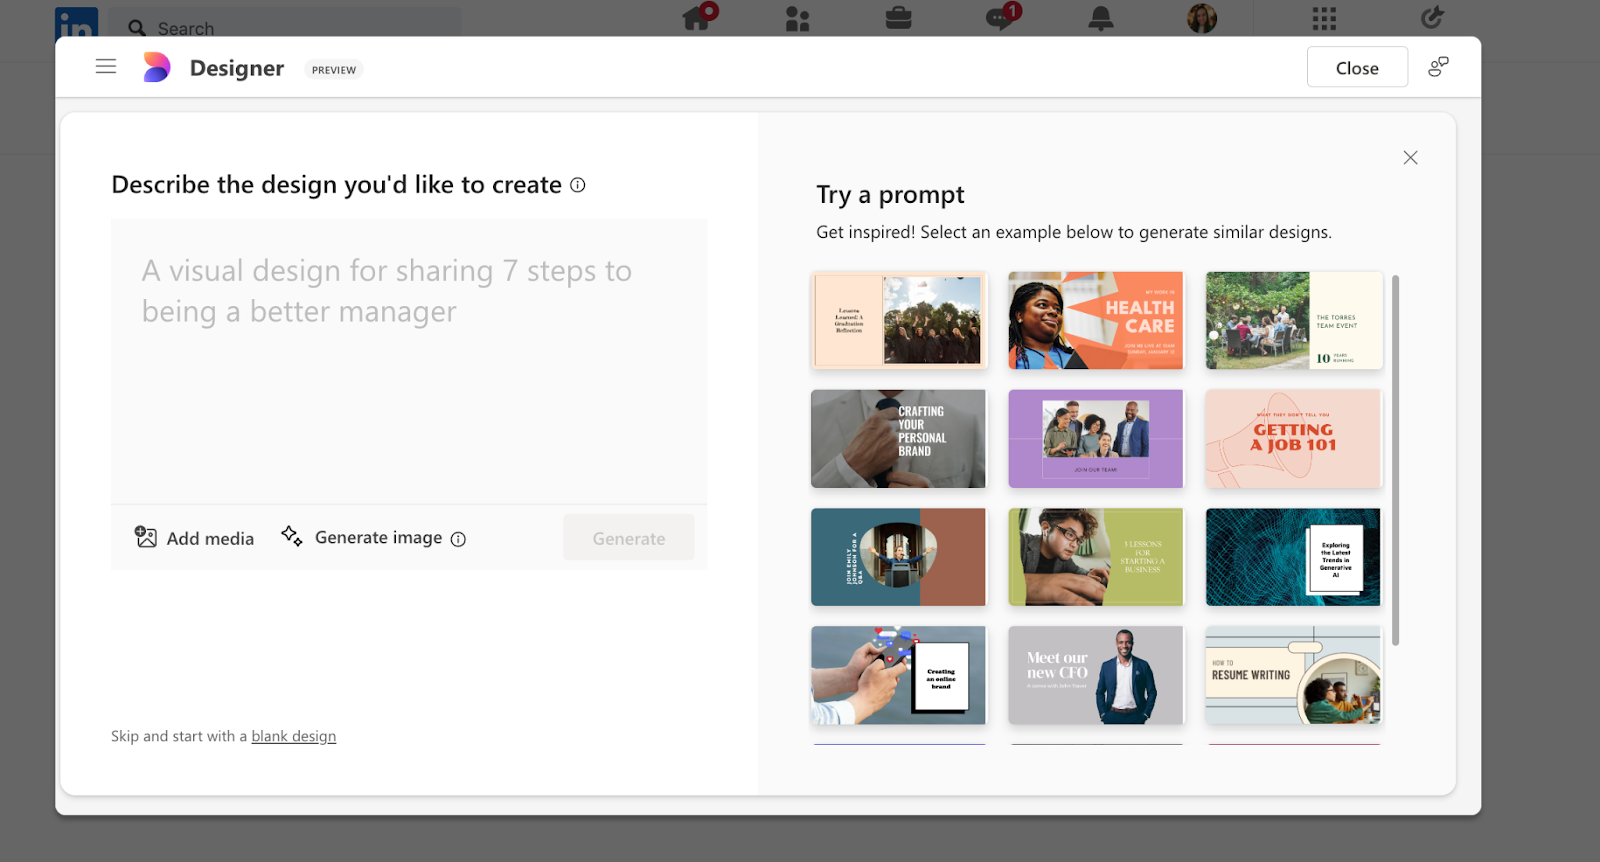Viewport: 1600px width, 862px height.
Task: Open the Notifications bell on LinkedIn
Action: (x=1101, y=18)
